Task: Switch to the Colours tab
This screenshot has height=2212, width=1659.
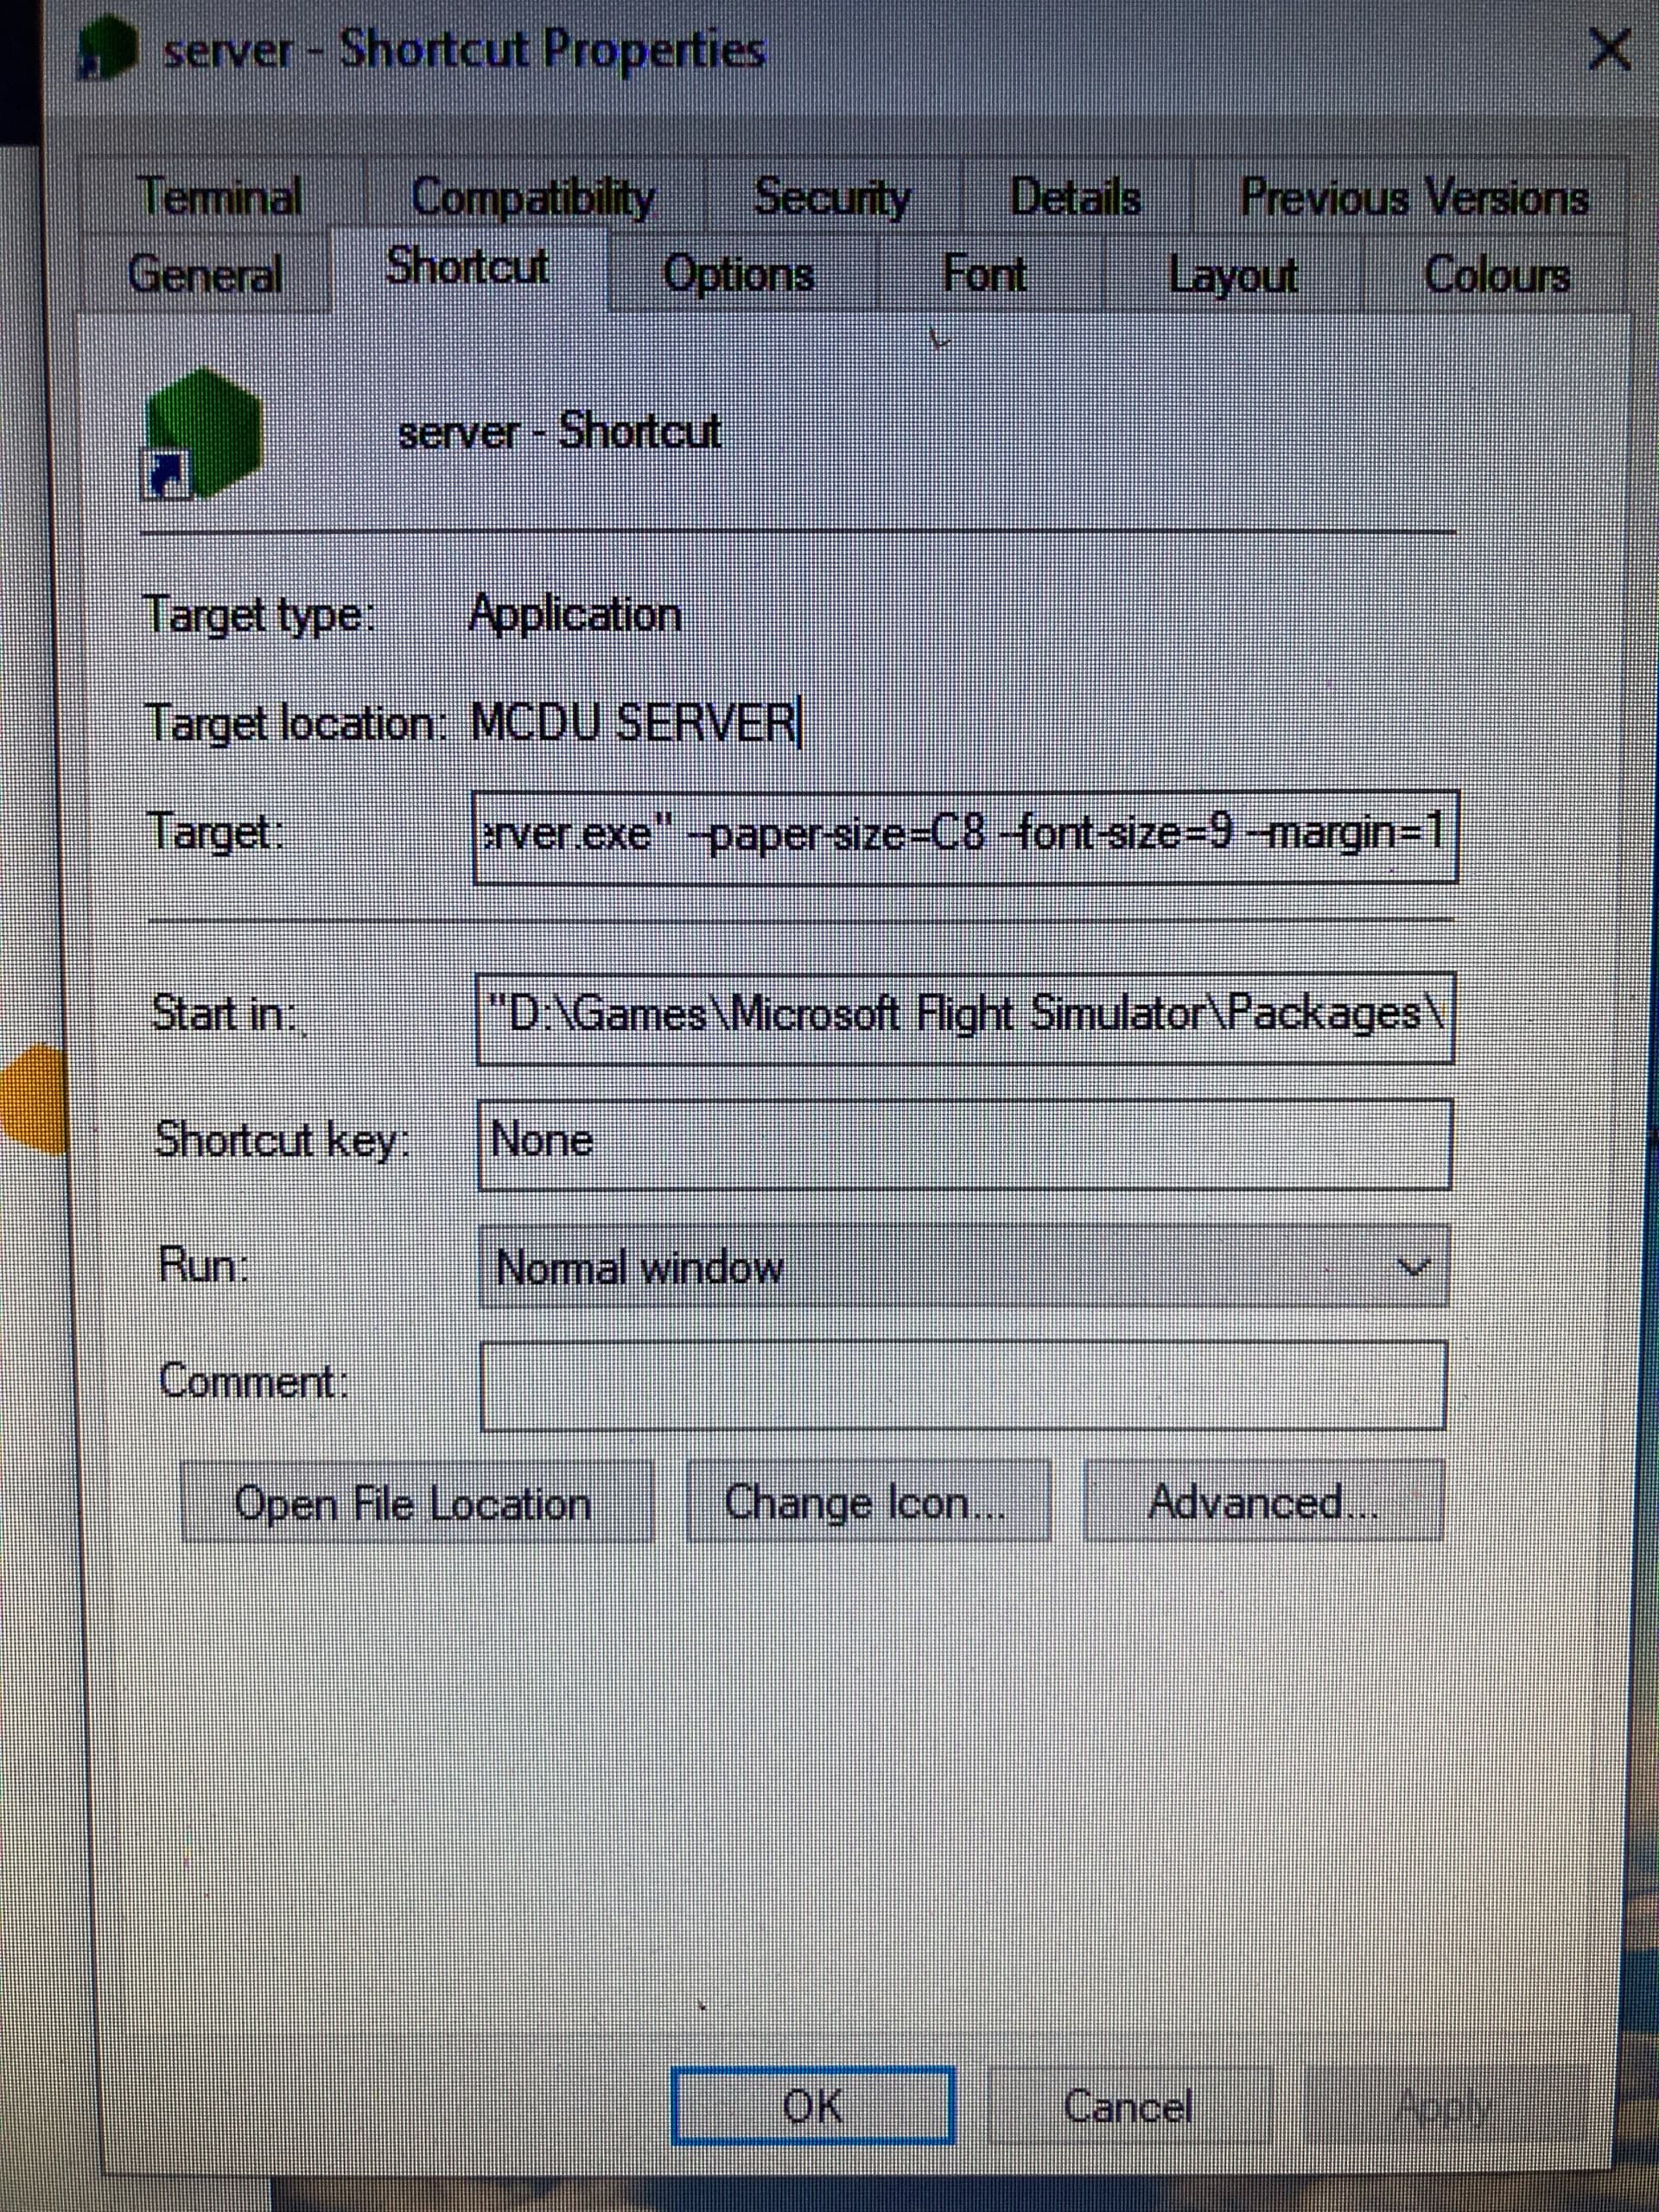Action: pos(1496,274)
